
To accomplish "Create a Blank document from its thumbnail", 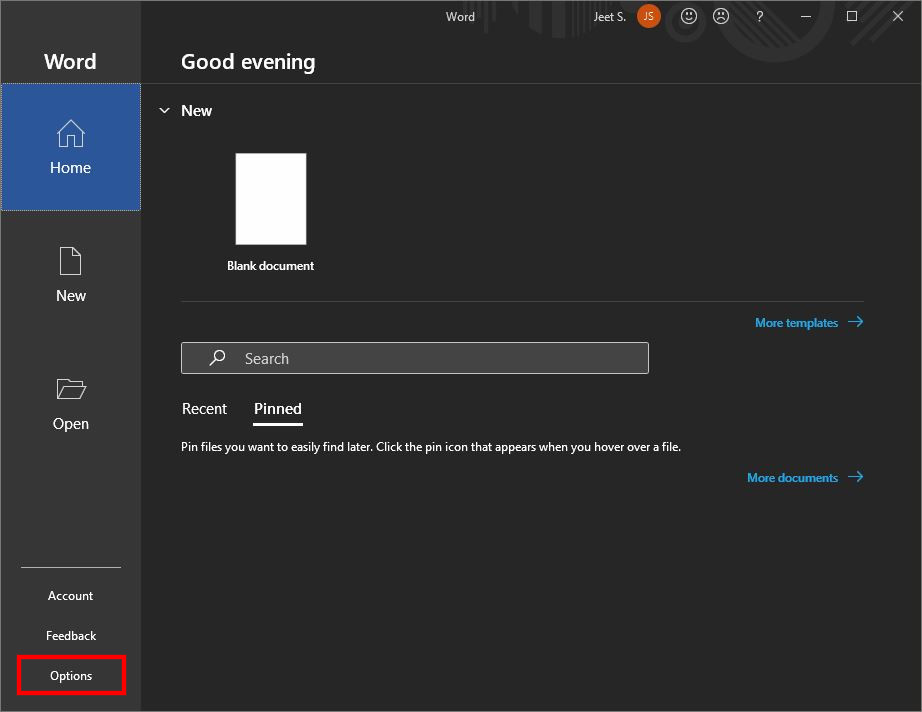I will [x=270, y=198].
